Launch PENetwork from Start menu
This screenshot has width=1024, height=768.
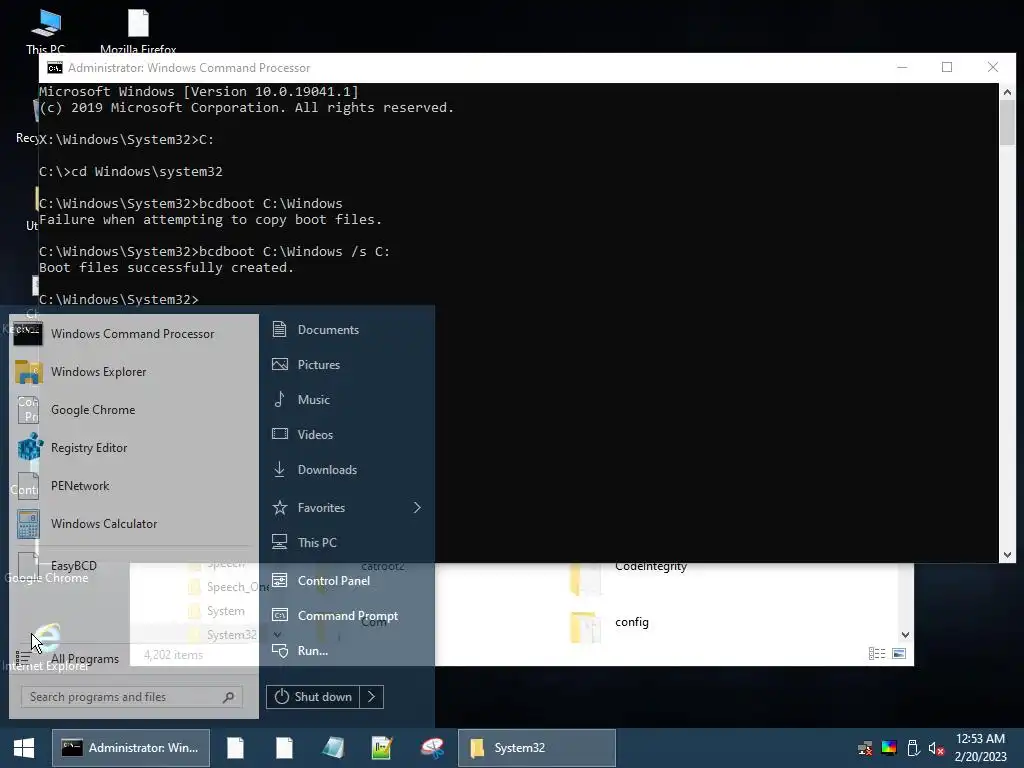point(133,485)
